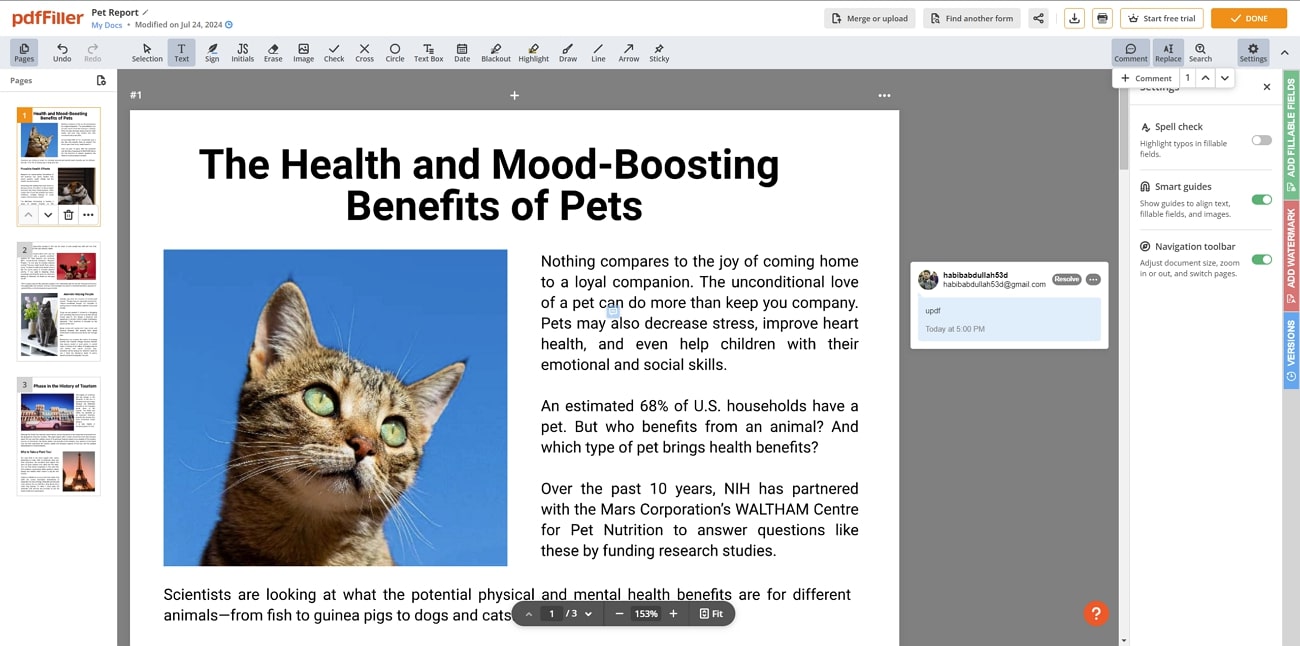Activate the Highlight tool

coord(533,52)
